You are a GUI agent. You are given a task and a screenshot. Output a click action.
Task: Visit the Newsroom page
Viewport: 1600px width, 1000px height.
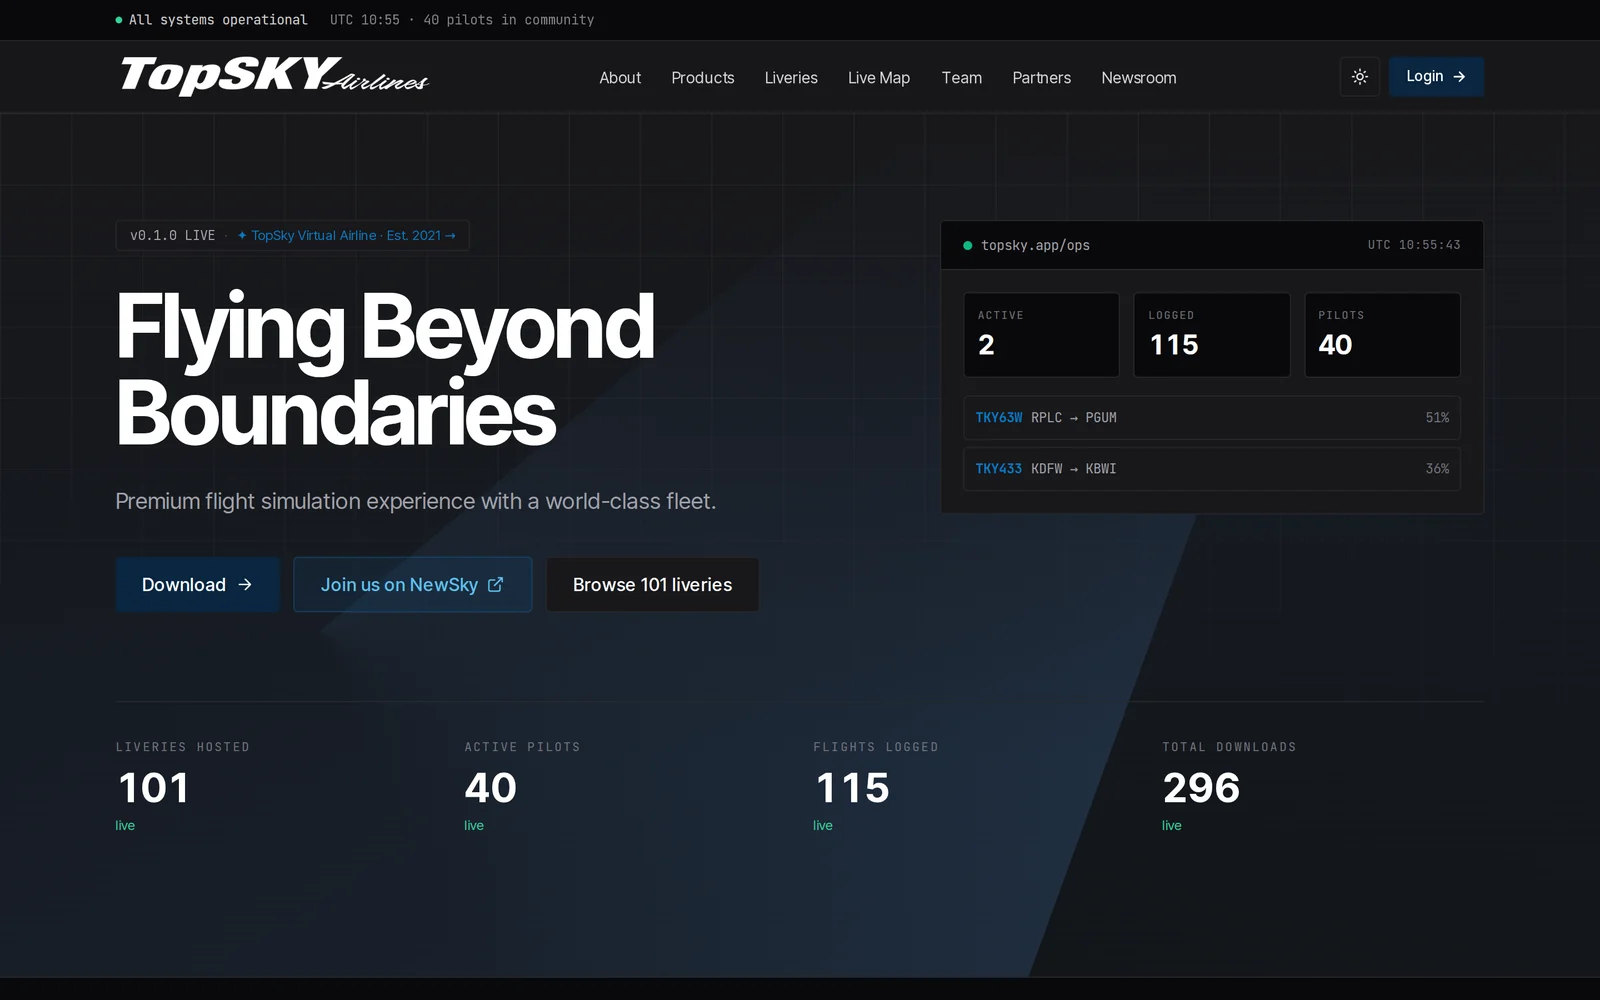pyautogui.click(x=1139, y=78)
